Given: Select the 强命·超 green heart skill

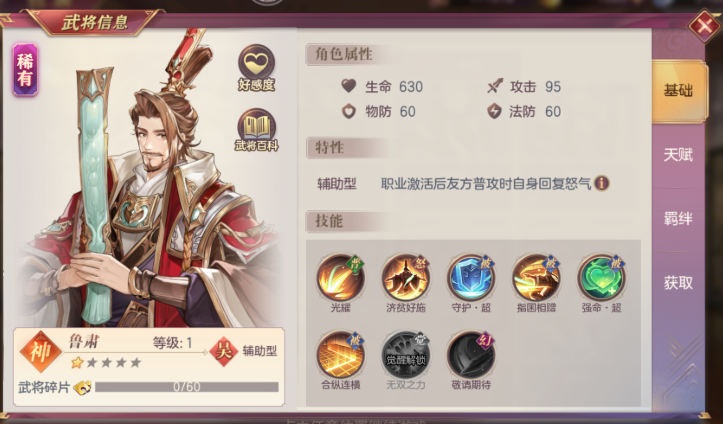Looking at the screenshot, I should click(601, 278).
